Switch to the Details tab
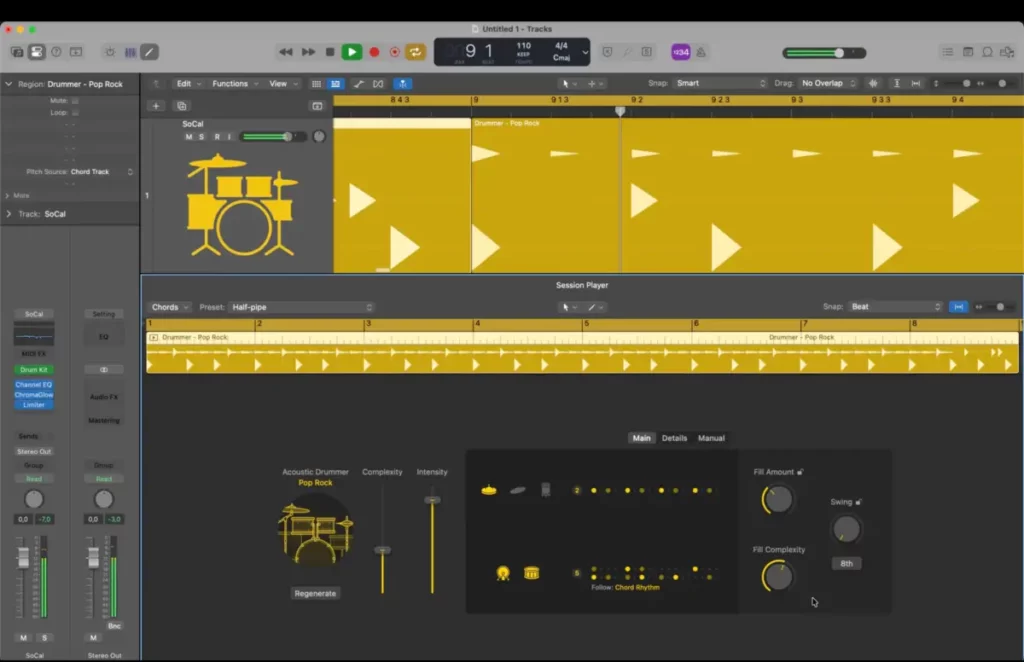The image size is (1024, 662). 674,438
